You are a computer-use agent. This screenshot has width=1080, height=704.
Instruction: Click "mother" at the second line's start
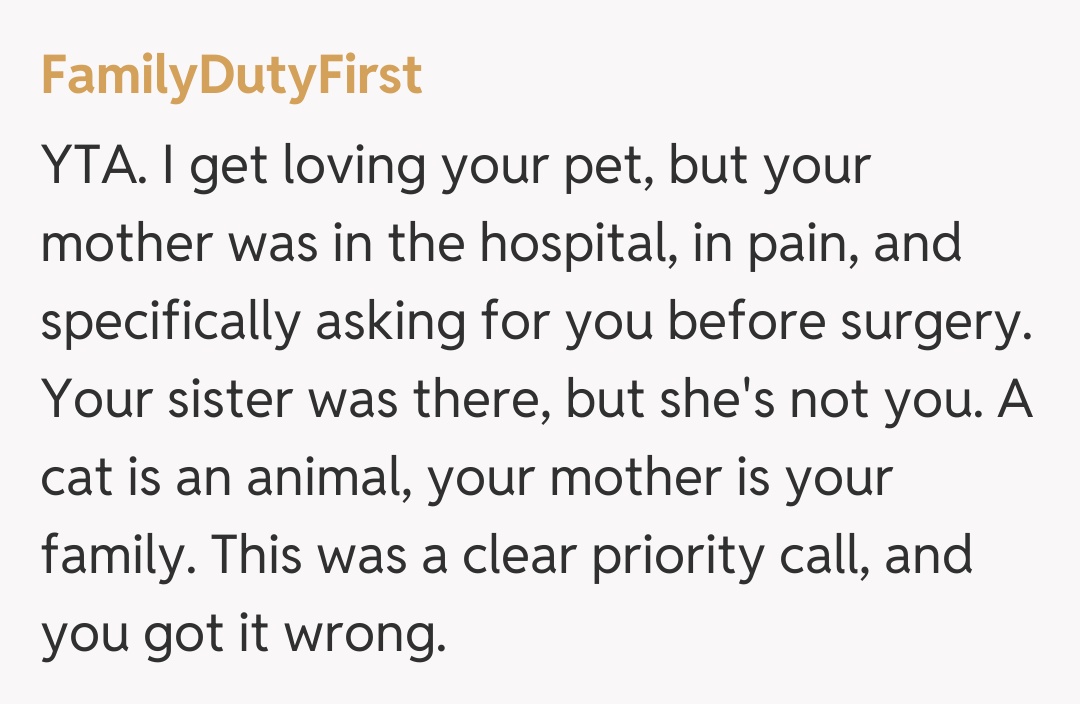click(126, 245)
